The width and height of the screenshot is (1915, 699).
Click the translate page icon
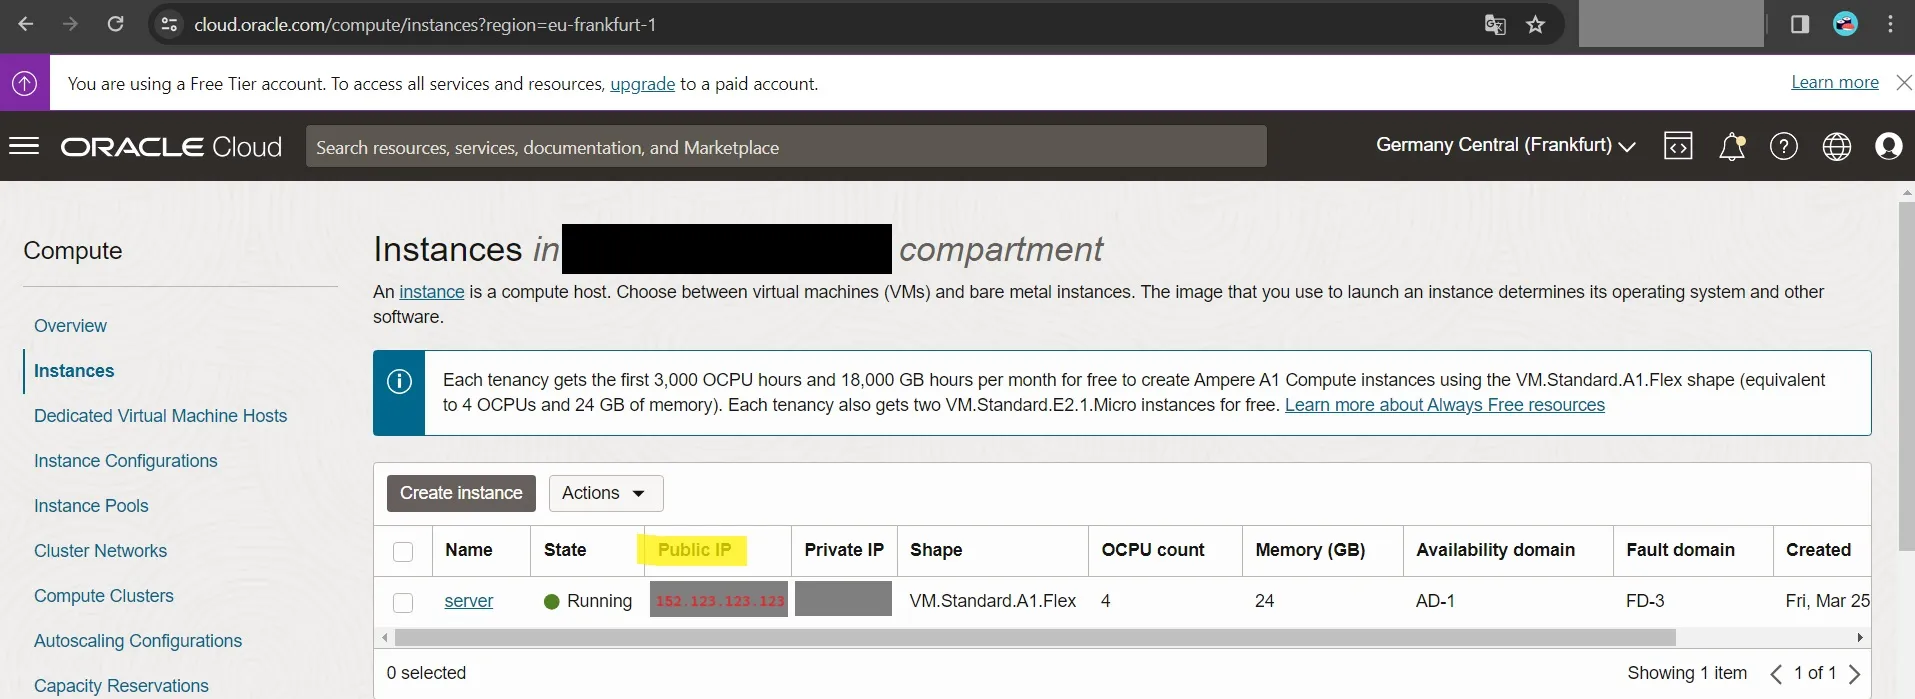(1495, 25)
